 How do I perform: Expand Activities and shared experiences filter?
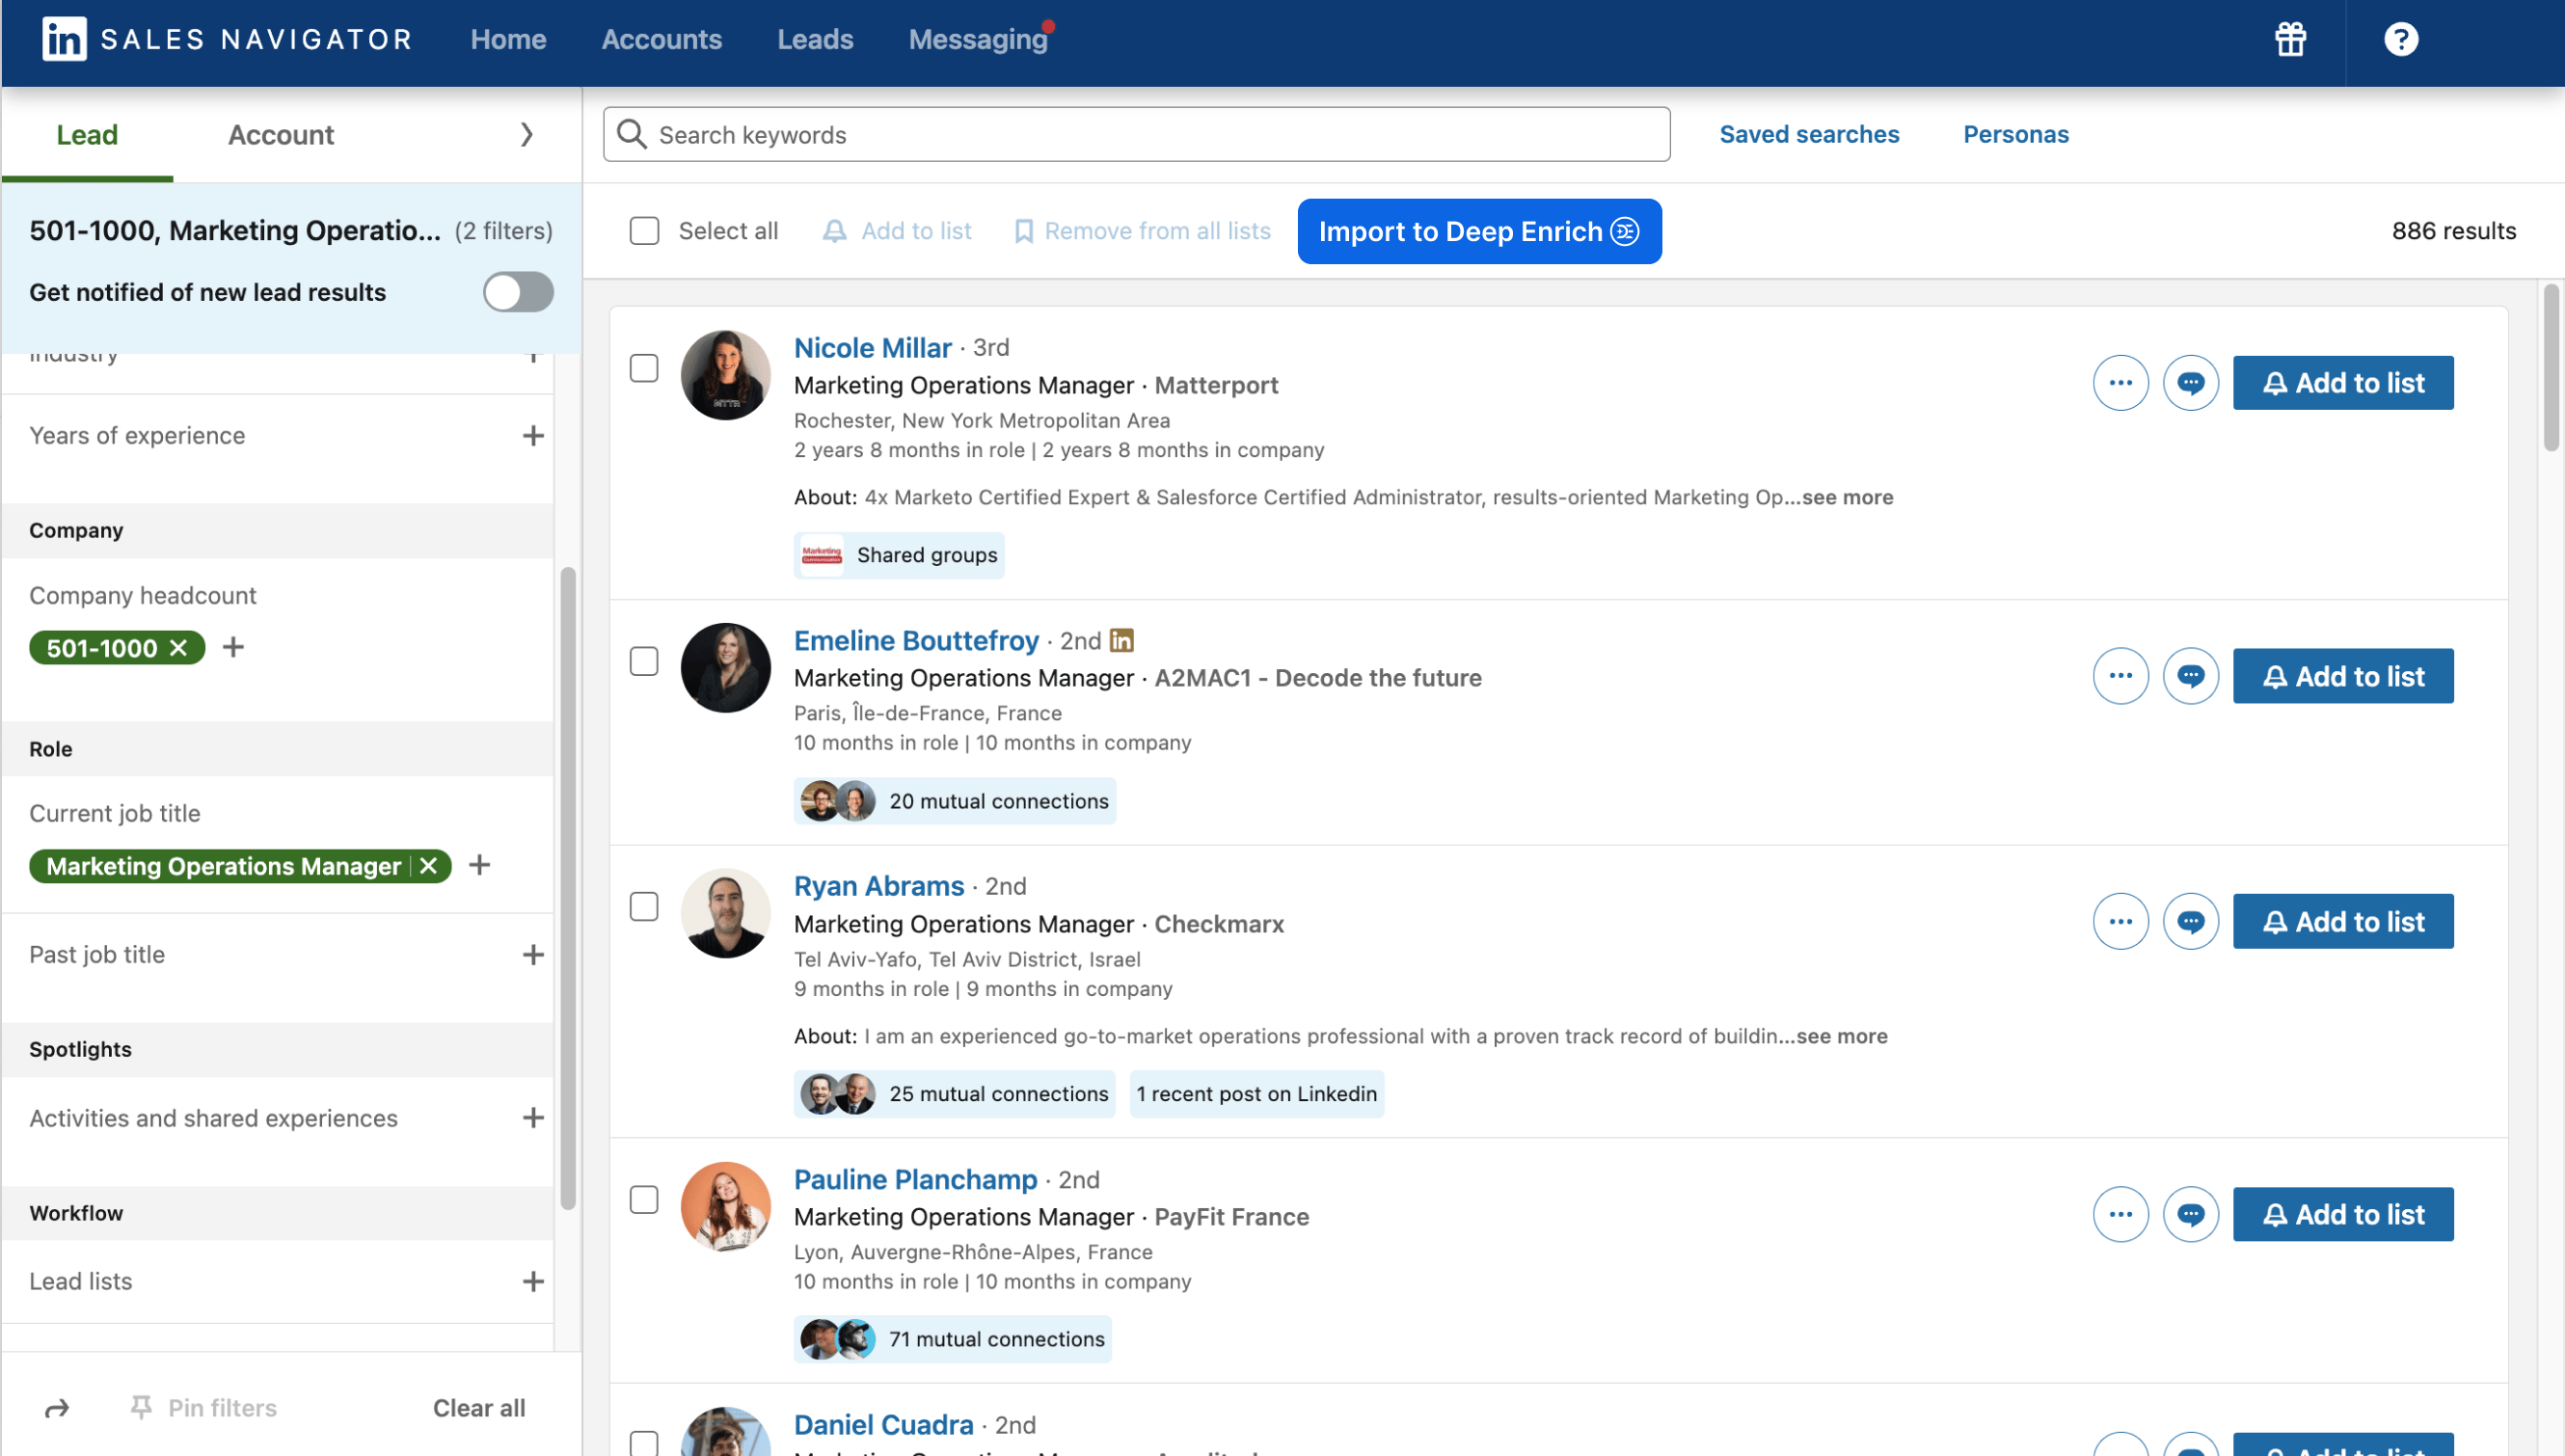click(533, 1117)
